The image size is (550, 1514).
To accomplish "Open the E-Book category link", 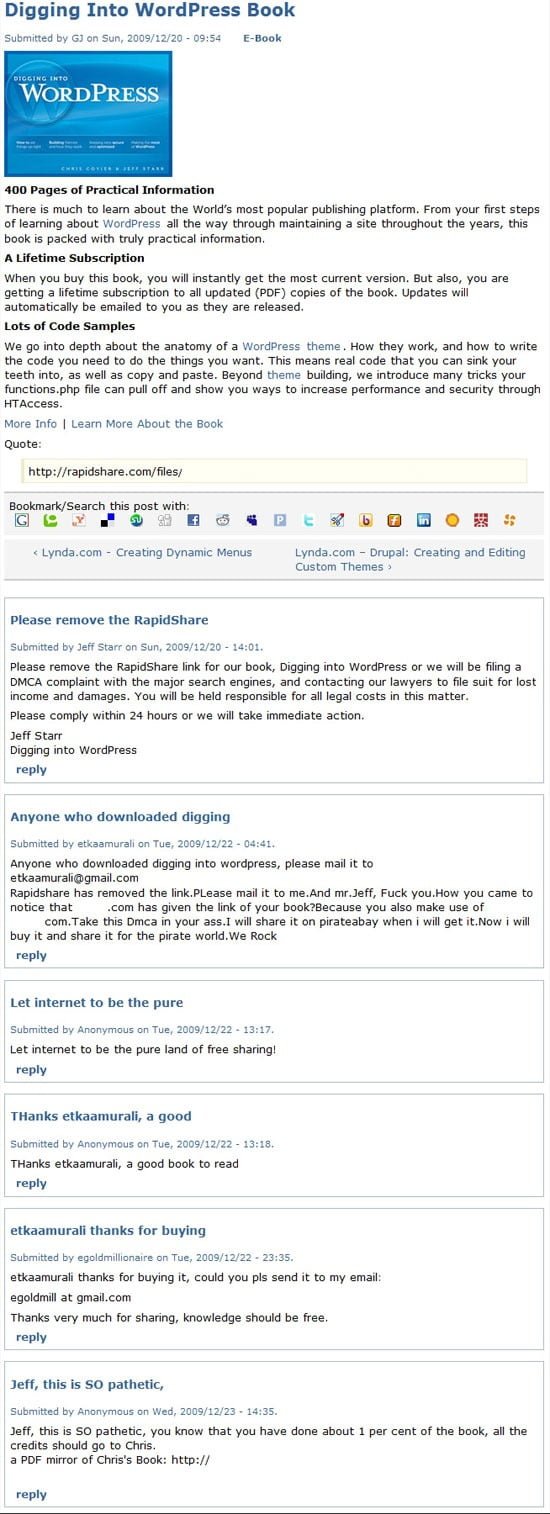I will pyautogui.click(x=262, y=38).
